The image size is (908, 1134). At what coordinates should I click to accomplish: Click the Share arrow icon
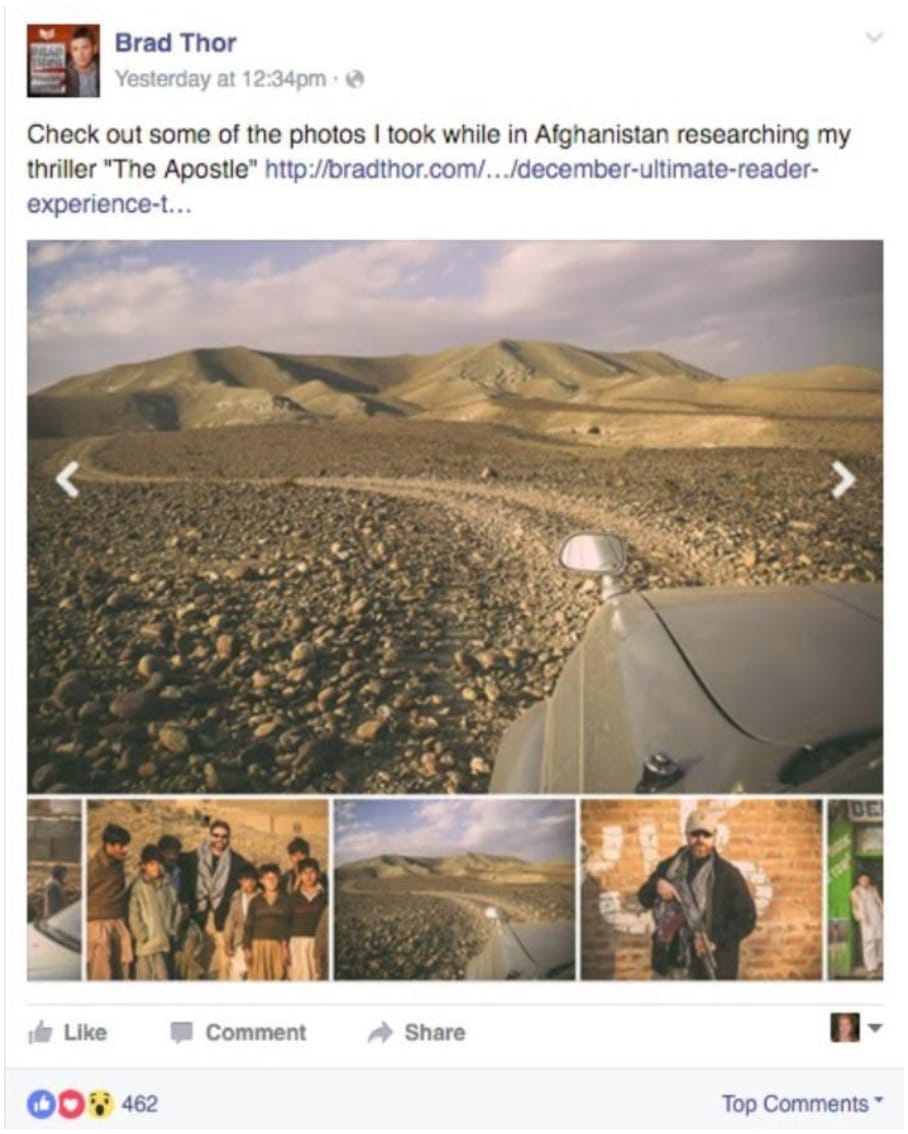pos(380,1032)
